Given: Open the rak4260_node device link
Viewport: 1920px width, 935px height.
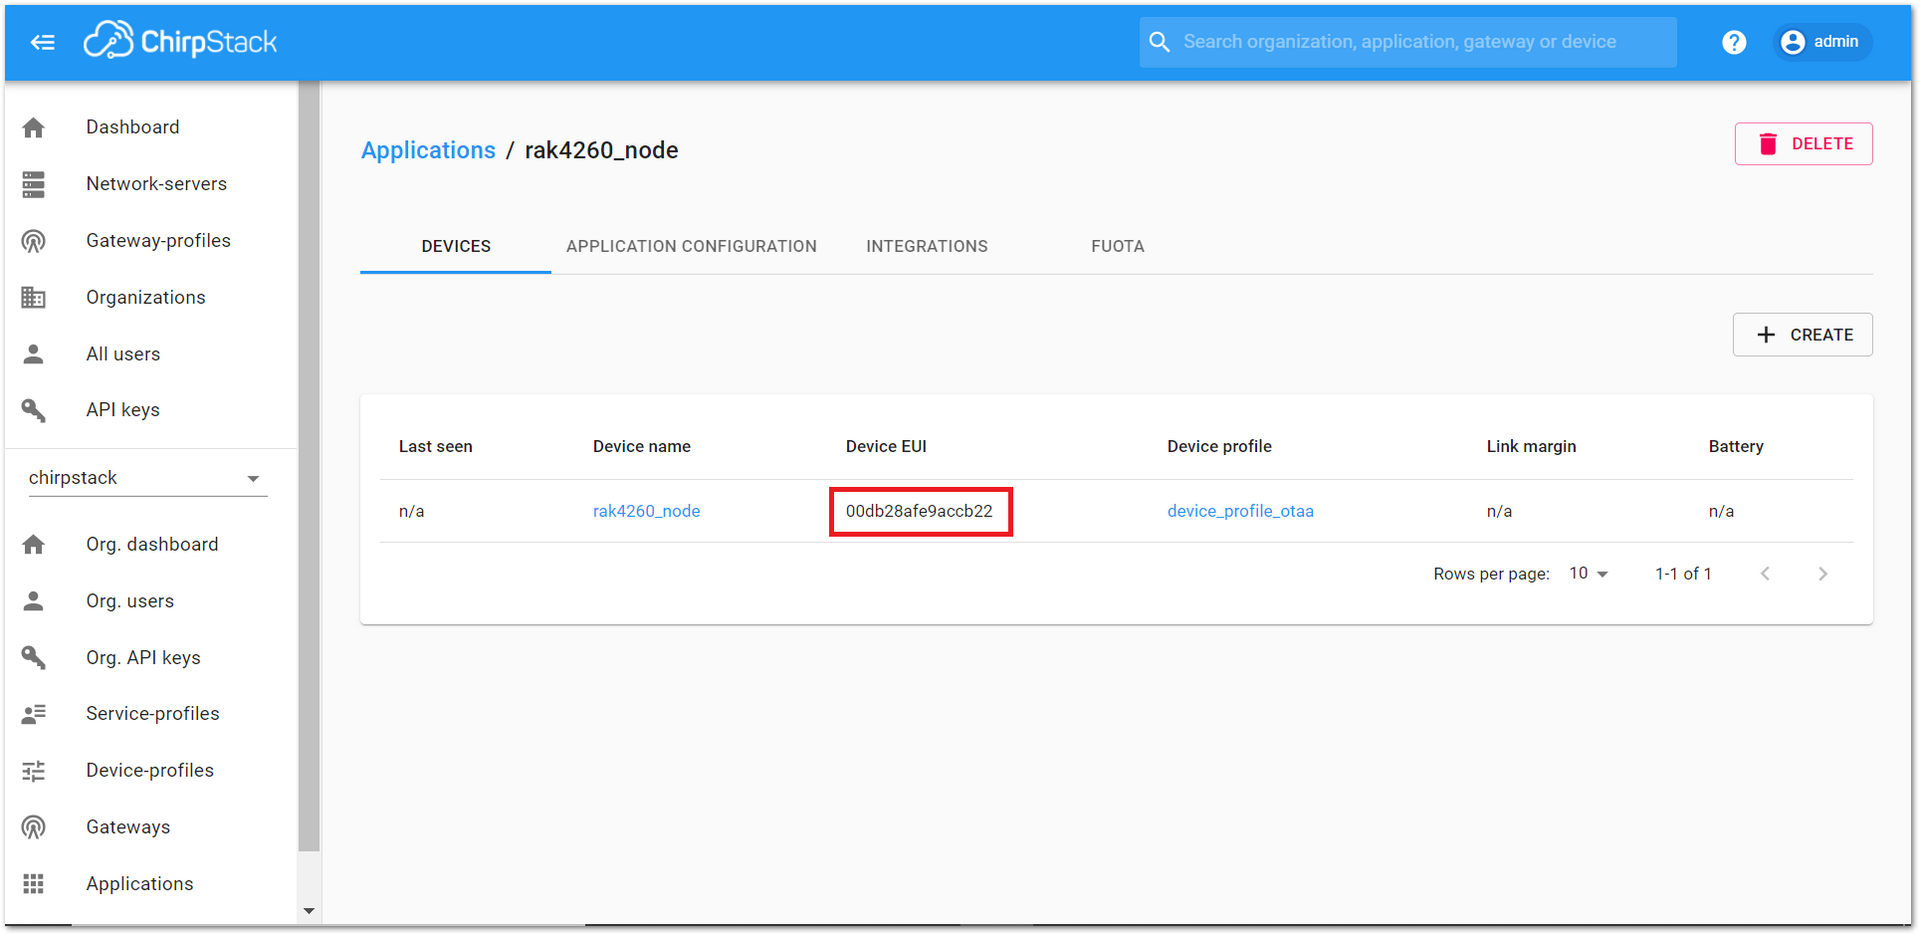Looking at the screenshot, I should (646, 511).
